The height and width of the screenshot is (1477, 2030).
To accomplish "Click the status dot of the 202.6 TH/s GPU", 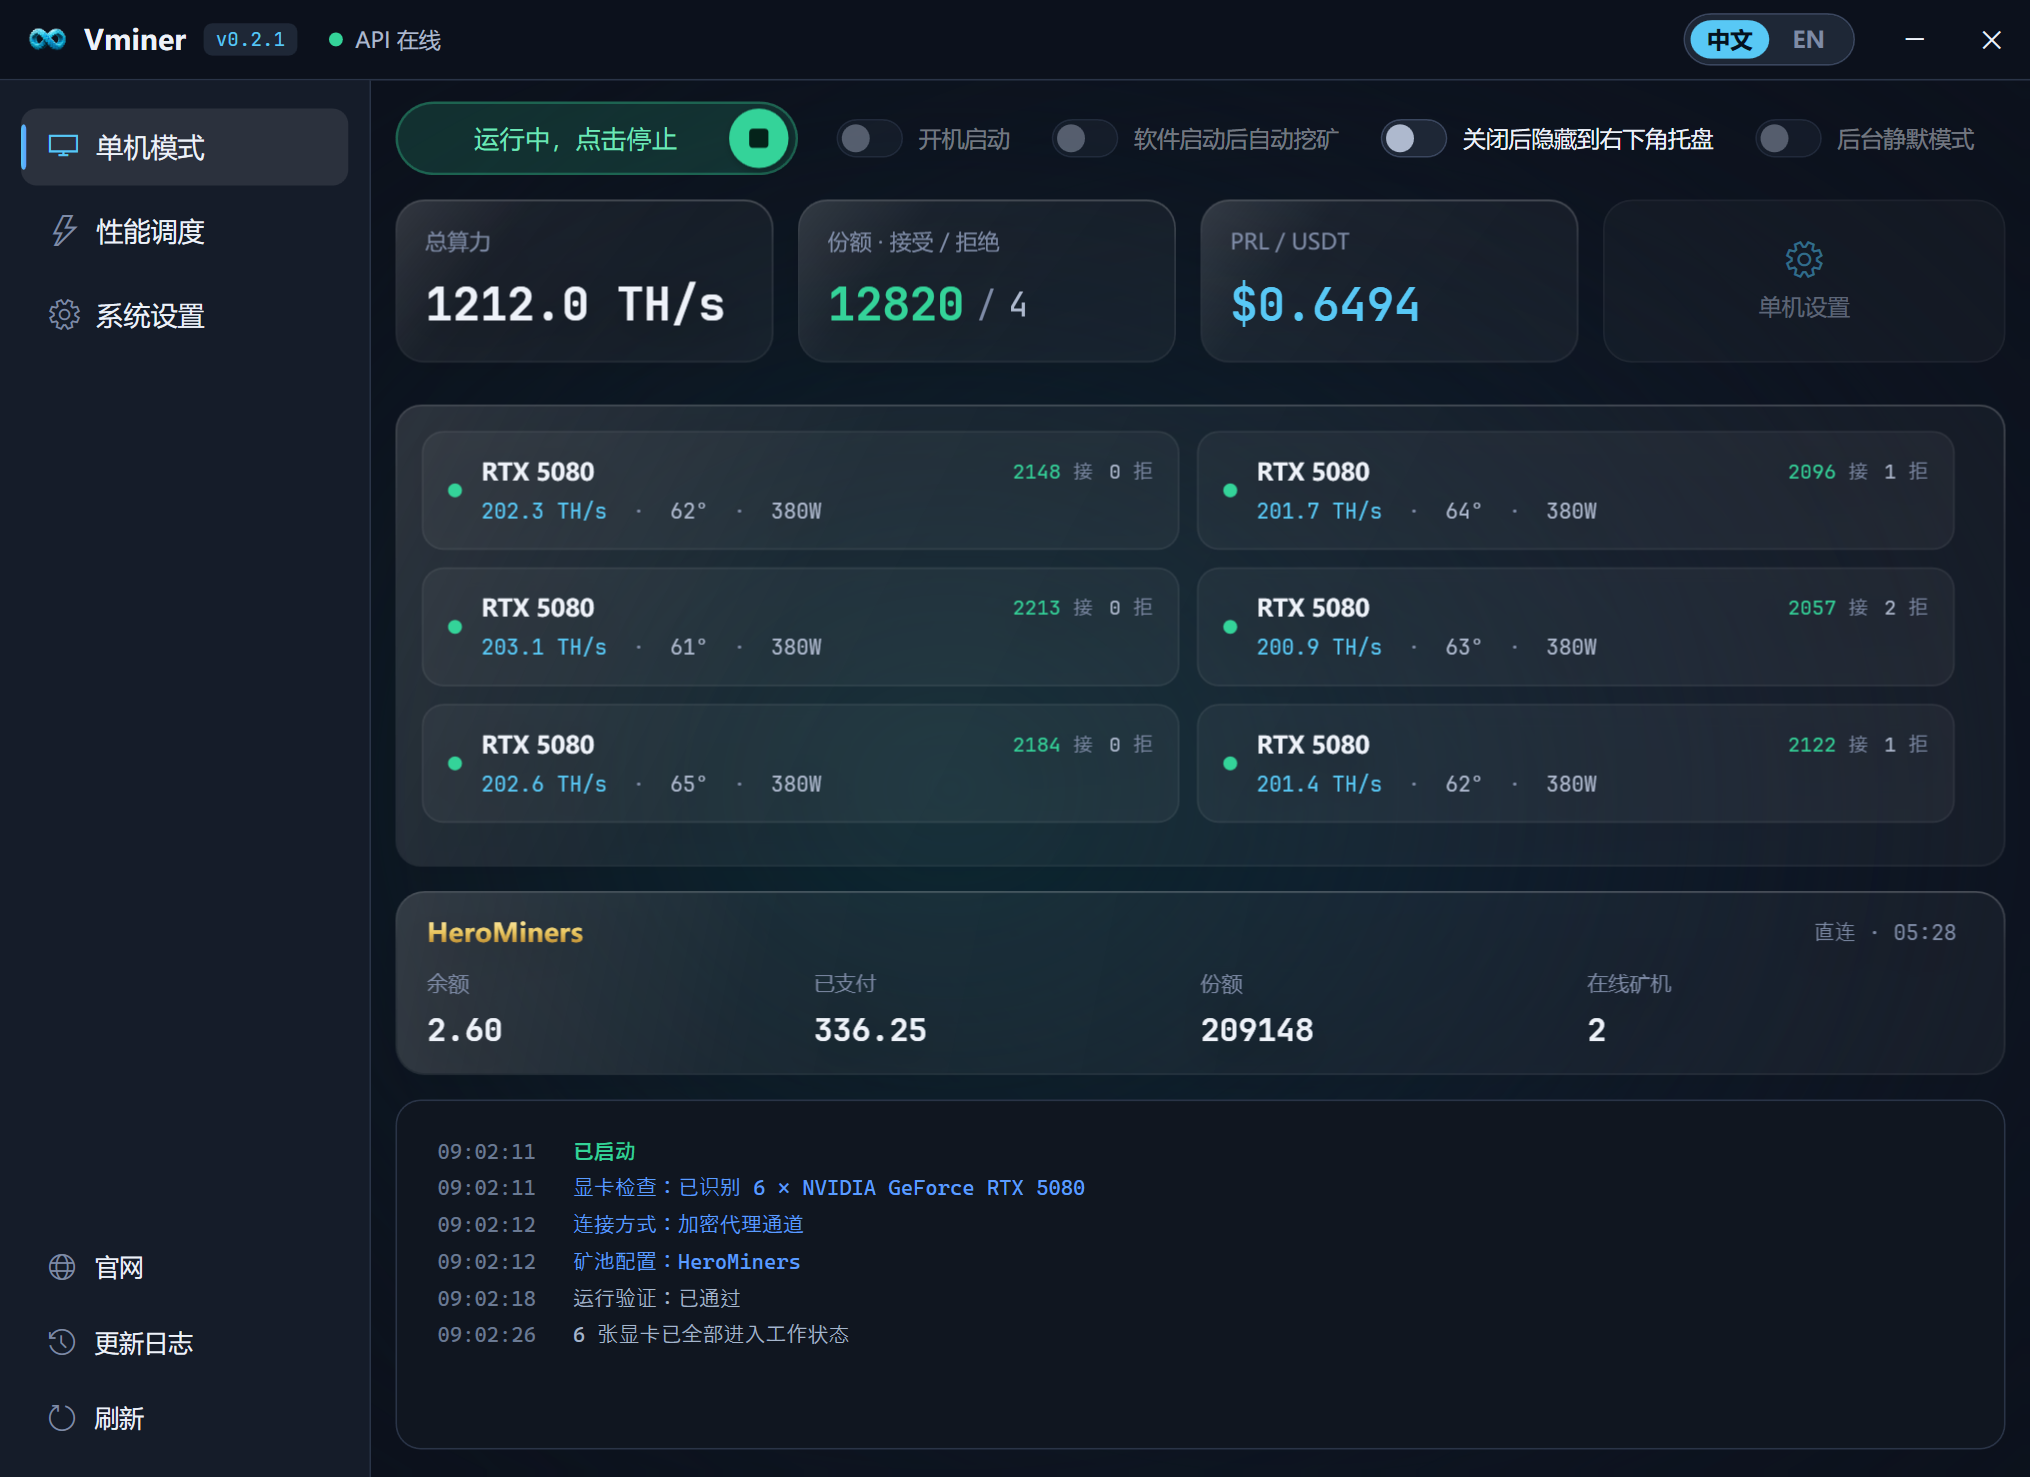I will click(x=455, y=763).
